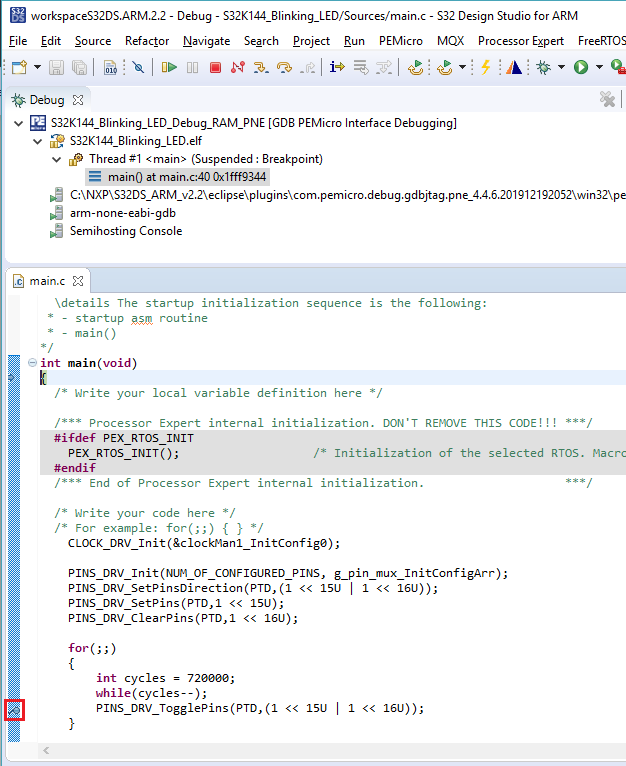Open the Run configurations dropdown arrow
Screen dimensions: 626x766
(x=599, y=67)
